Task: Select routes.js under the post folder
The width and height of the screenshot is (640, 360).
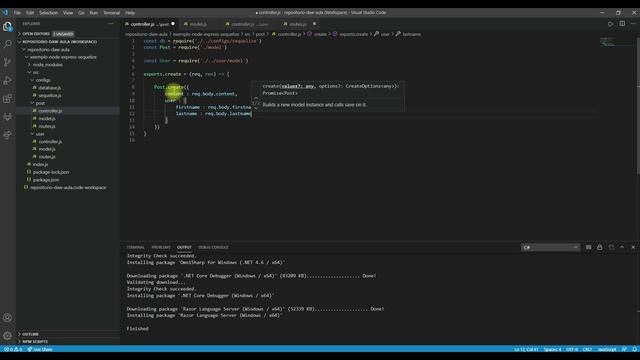Action: 47,126
